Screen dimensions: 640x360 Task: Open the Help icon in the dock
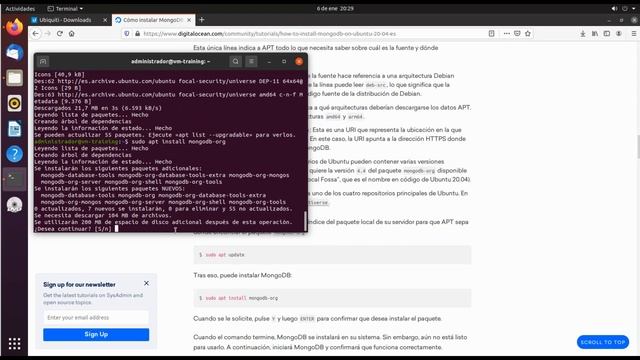point(14,154)
